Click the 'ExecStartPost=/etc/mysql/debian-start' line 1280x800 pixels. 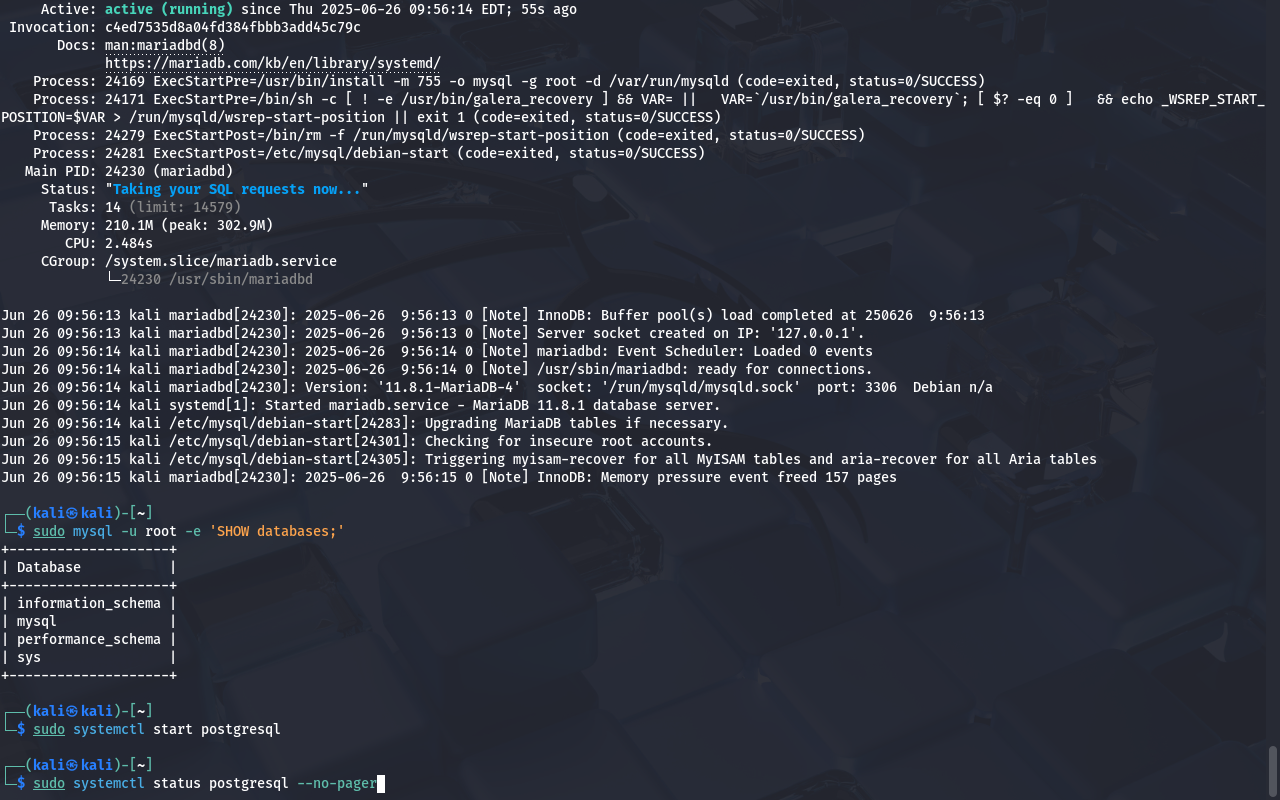coord(369,153)
